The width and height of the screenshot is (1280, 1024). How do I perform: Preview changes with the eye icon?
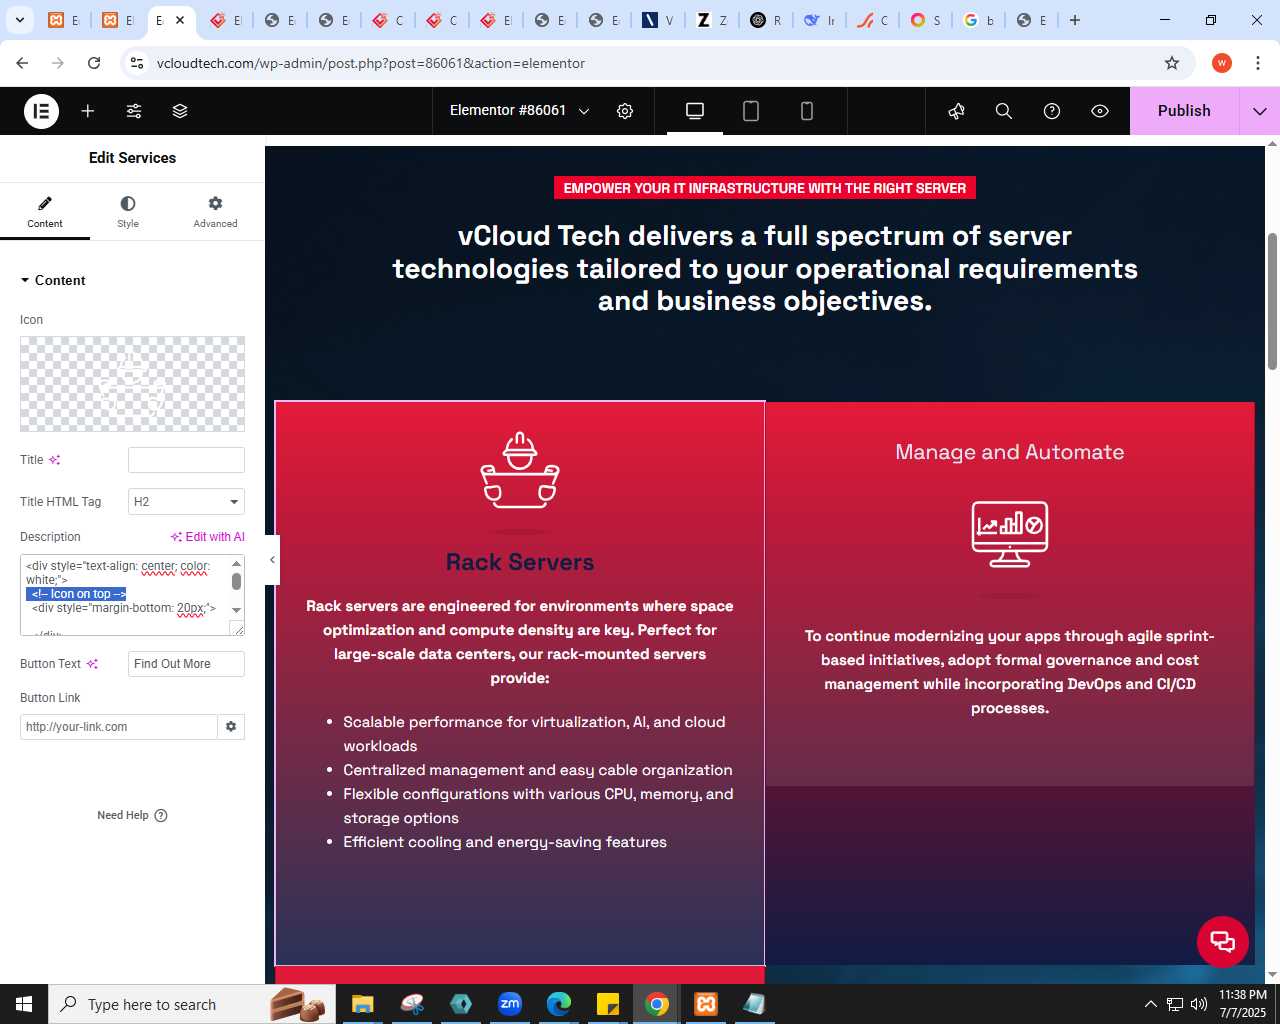coord(1100,111)
